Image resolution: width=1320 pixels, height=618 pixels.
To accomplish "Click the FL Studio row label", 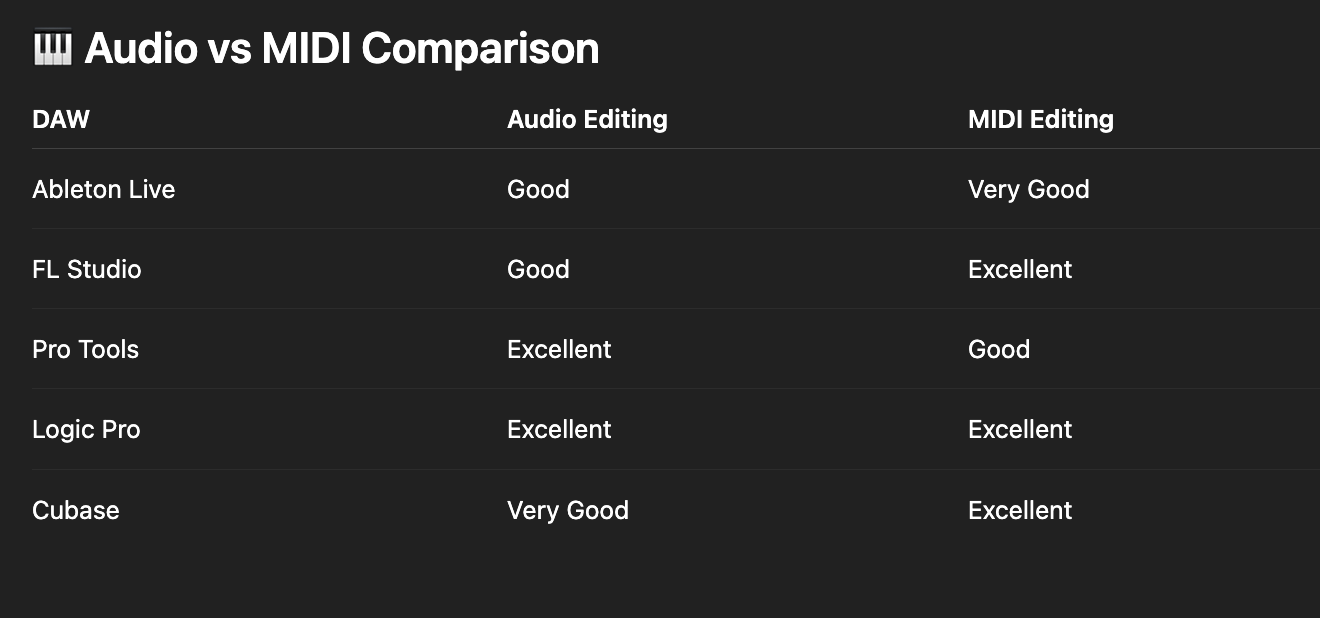I will [87, 269].
